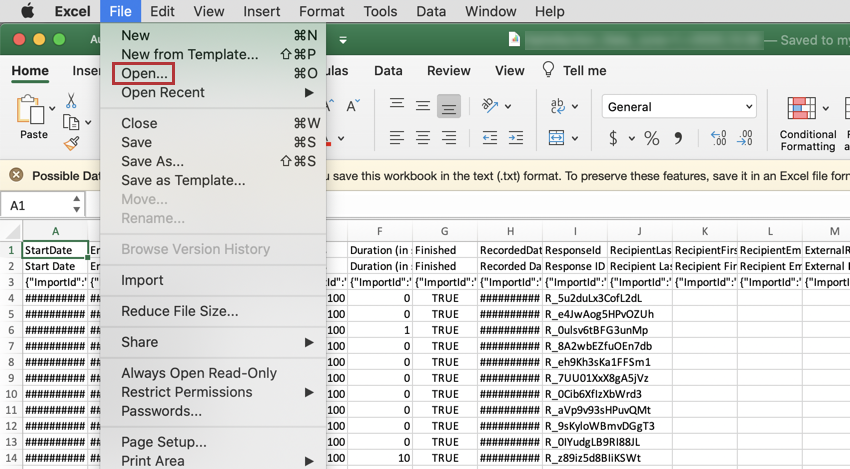
Task: Toggle bottom align button in ribbon
Action: [449, 106]
